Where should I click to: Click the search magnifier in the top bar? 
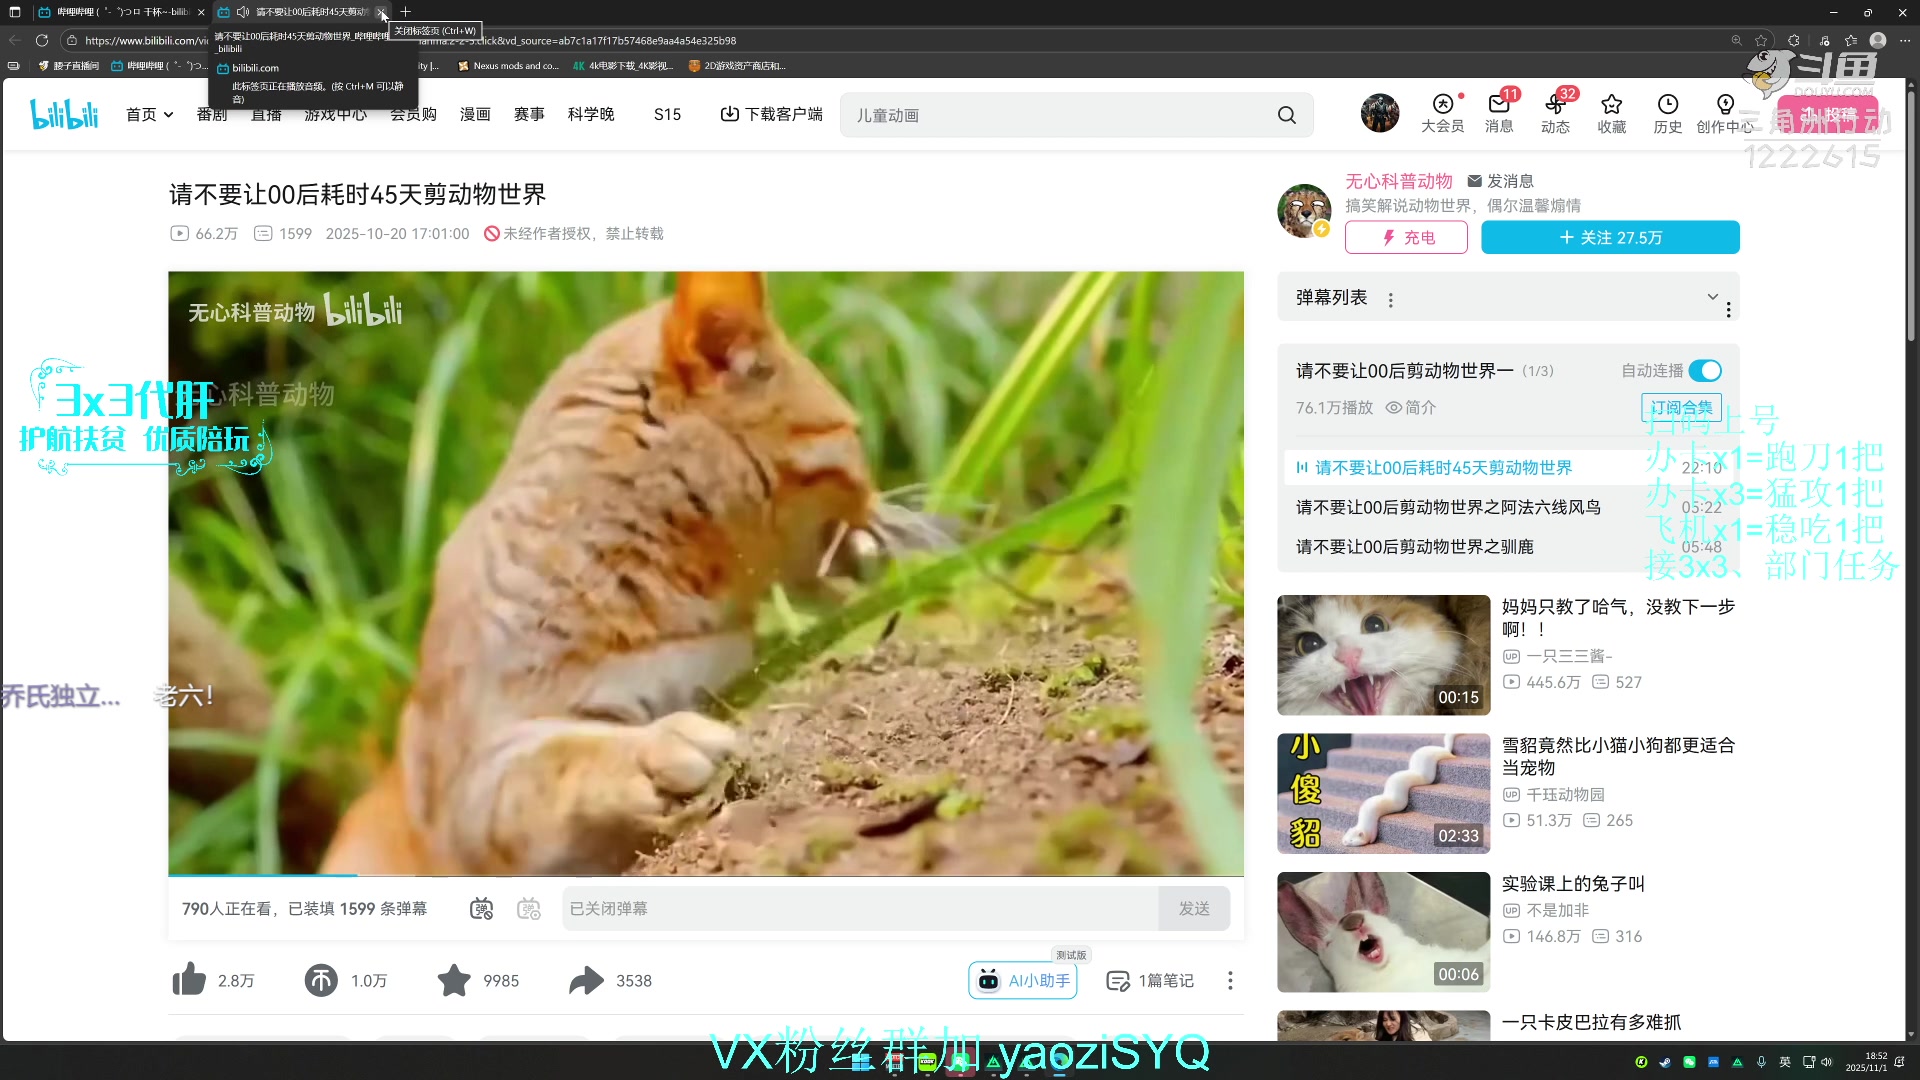(1287, 114)
